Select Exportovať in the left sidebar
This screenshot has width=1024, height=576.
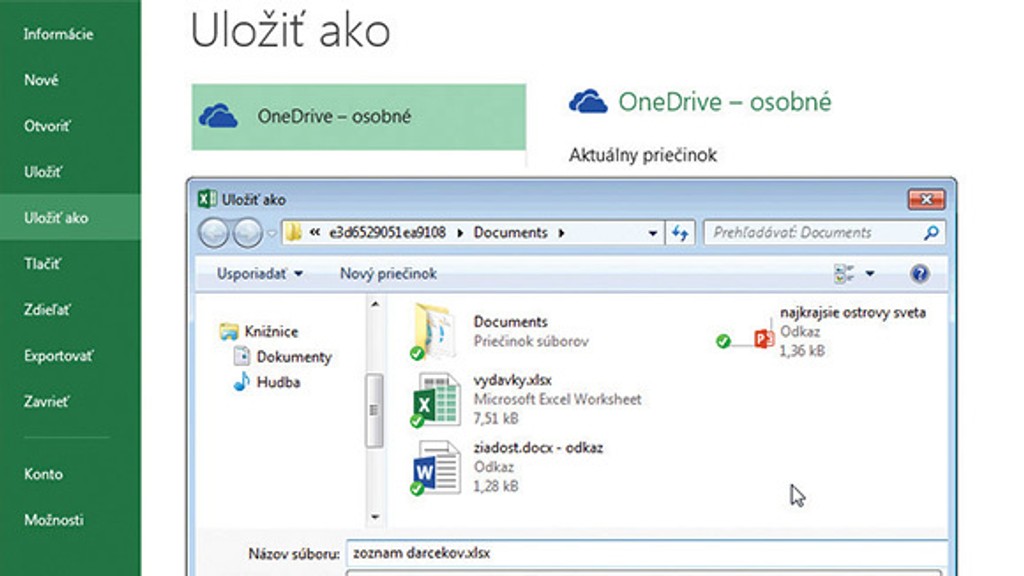pos(61,356)
